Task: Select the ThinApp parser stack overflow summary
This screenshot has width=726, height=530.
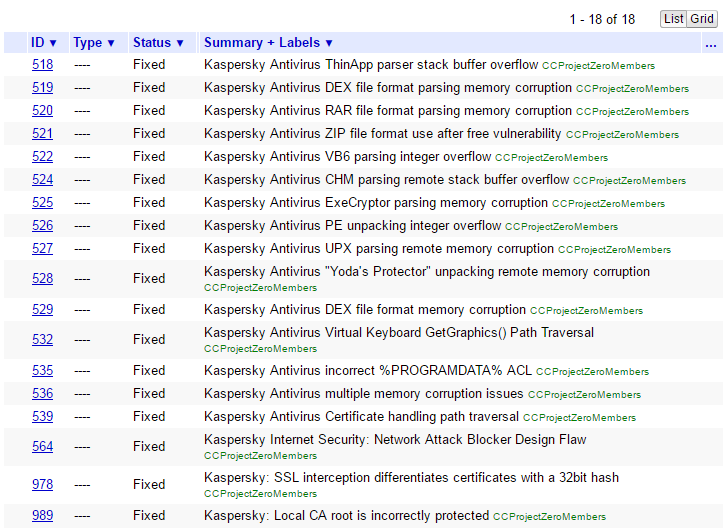Action: tap(371, 64)
